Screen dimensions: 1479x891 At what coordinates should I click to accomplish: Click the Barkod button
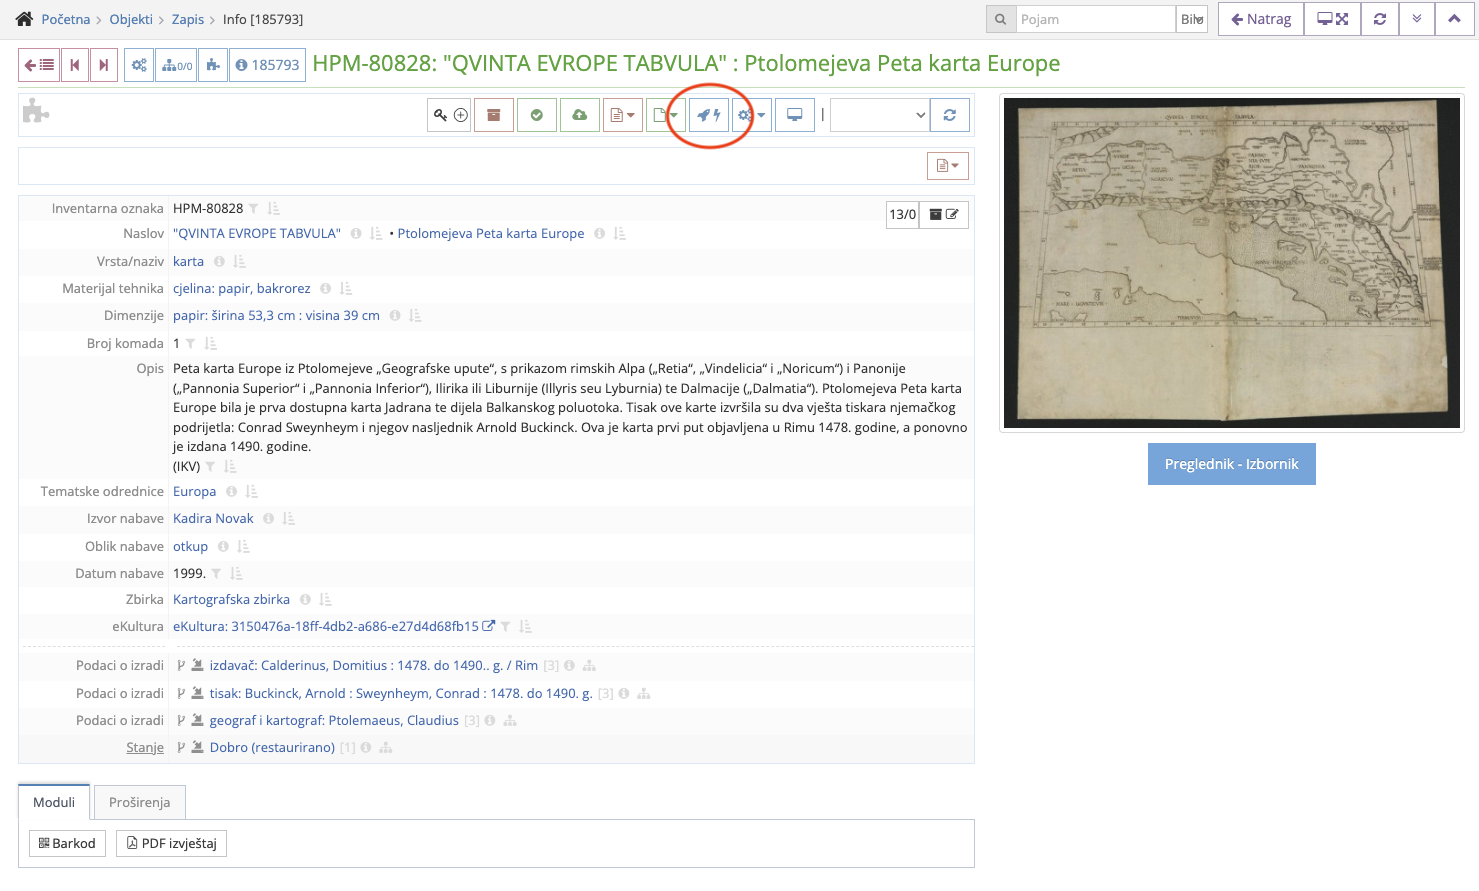67,843
